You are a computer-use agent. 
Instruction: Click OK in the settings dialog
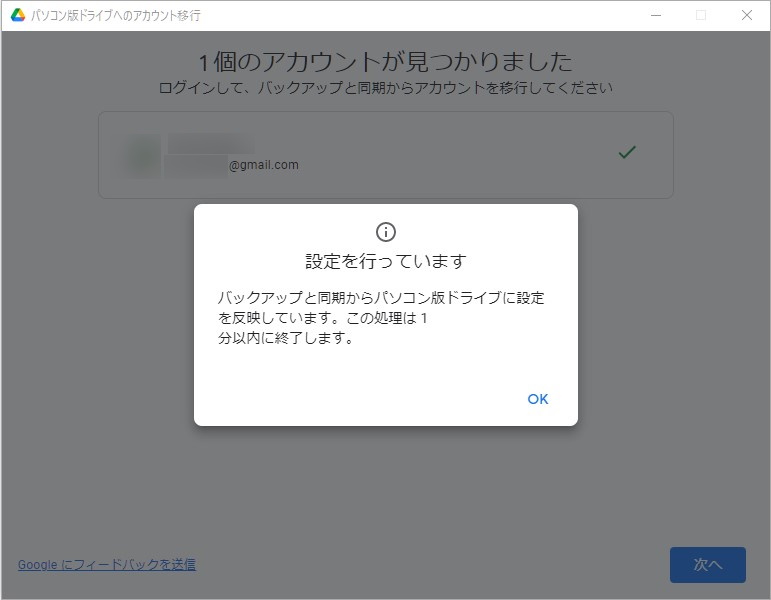537,399
